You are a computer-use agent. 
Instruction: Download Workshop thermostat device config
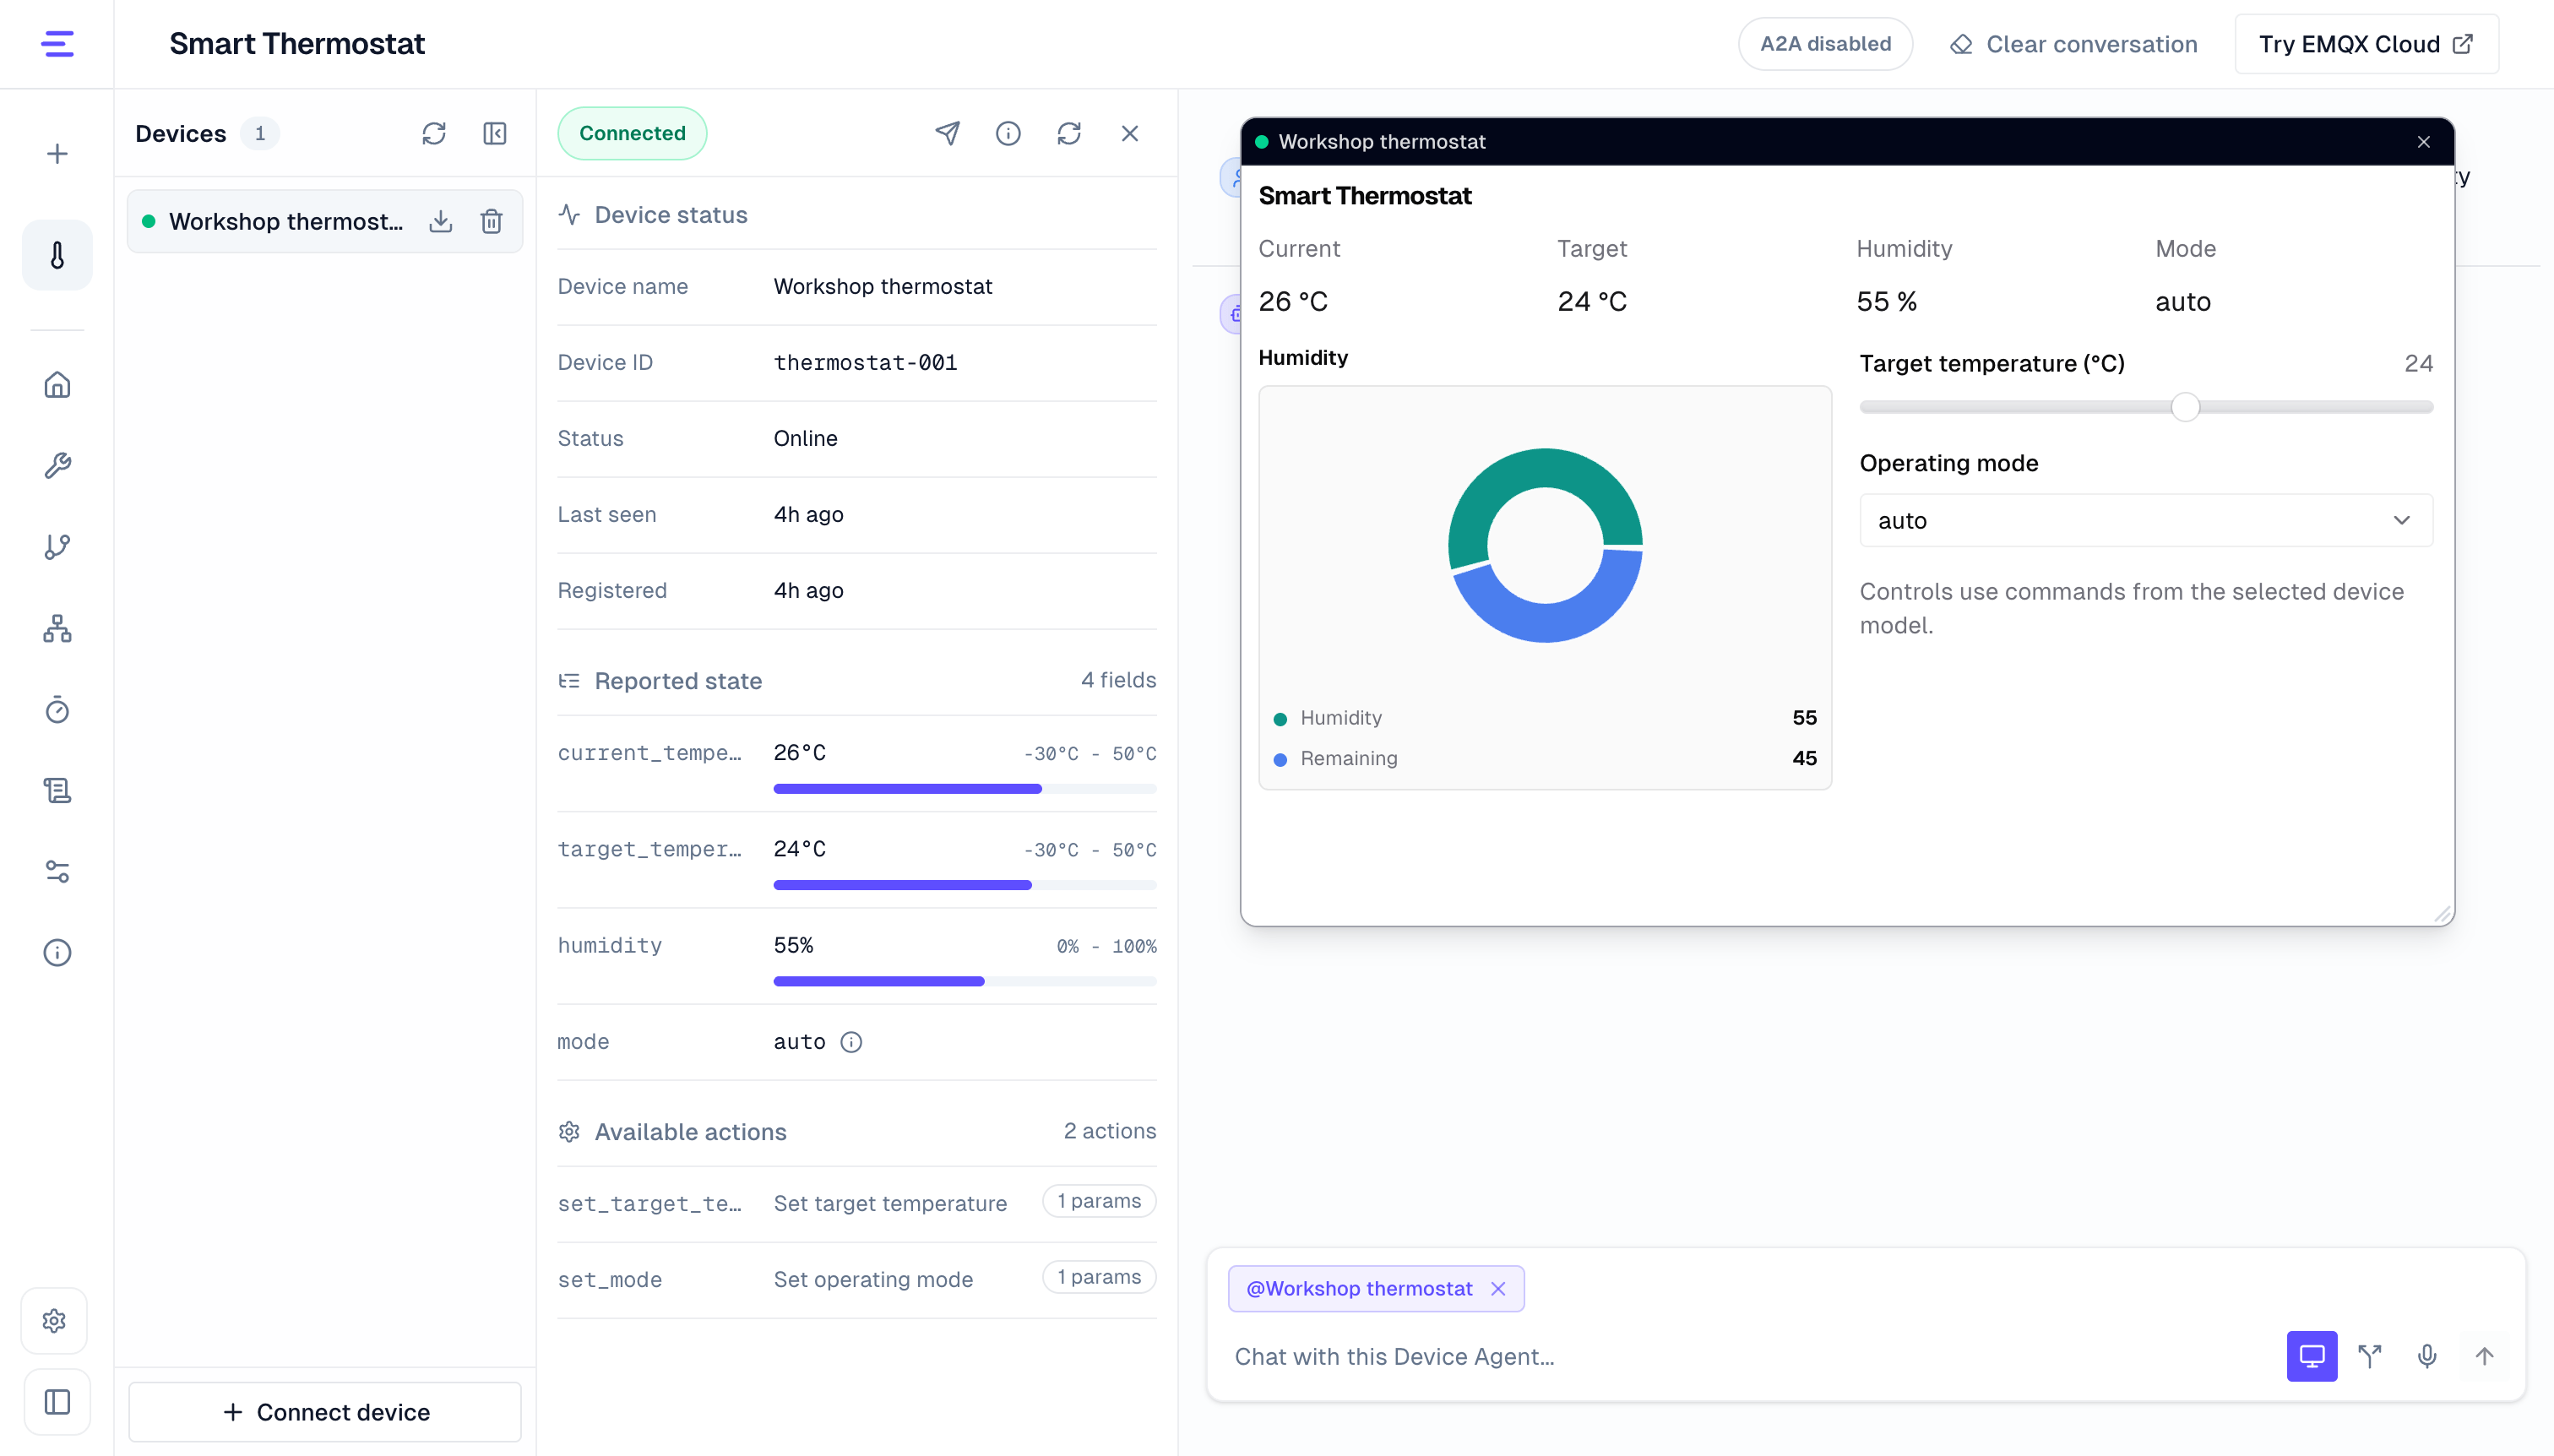click(x=441, y=221)
